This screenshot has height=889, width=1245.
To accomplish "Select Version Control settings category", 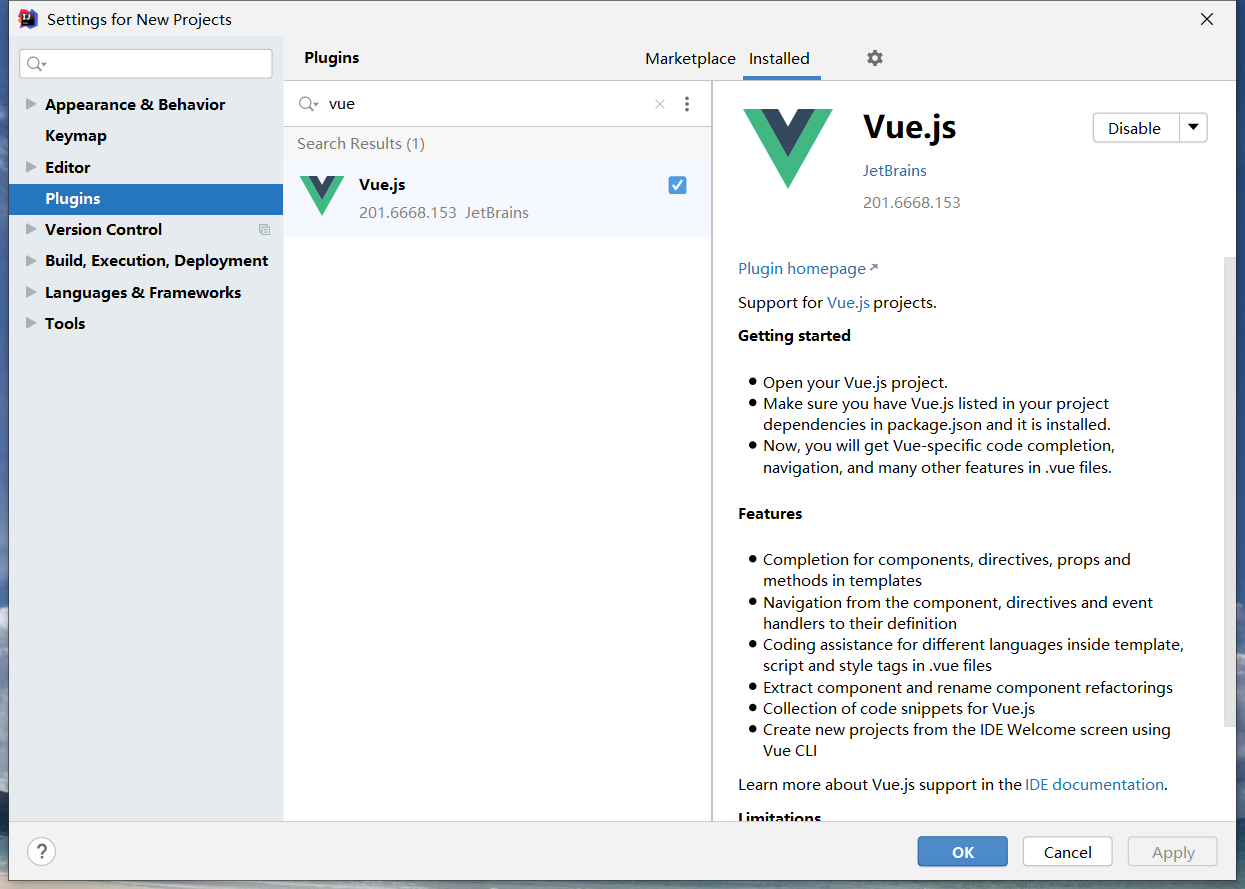I will 103,229.
